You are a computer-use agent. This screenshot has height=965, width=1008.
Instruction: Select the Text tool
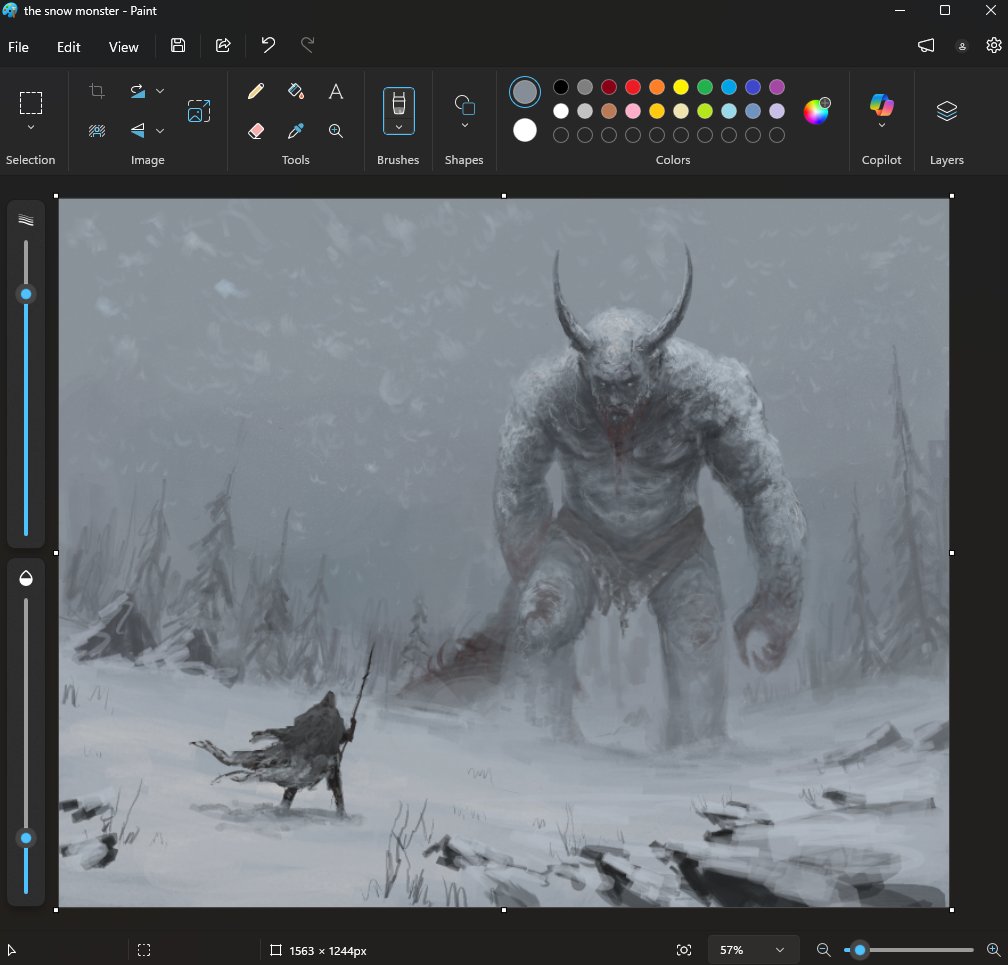click(336, 91)
